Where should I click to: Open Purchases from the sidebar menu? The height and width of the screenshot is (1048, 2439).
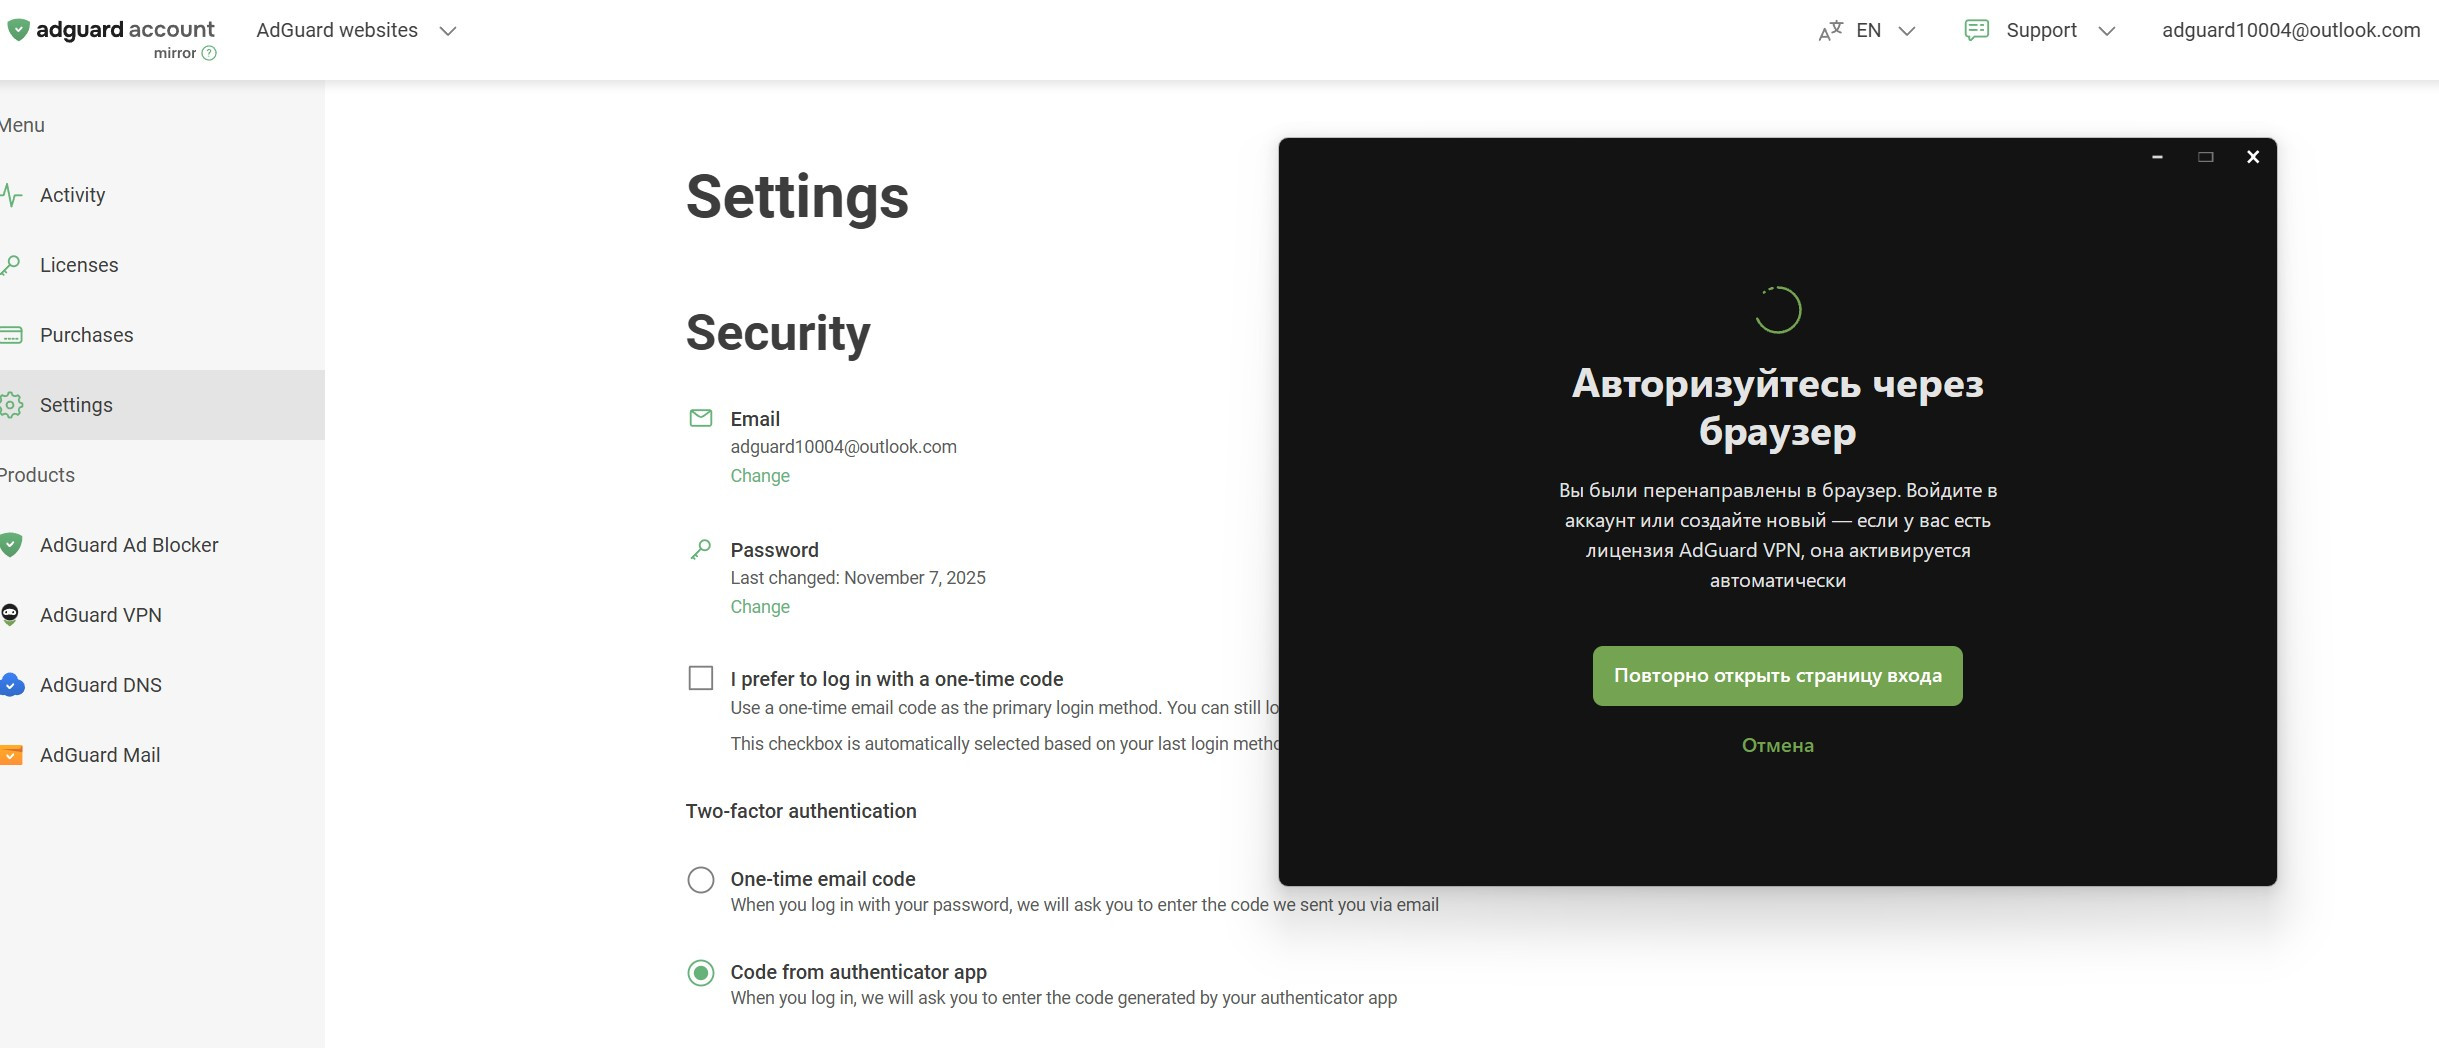point(162,335)
